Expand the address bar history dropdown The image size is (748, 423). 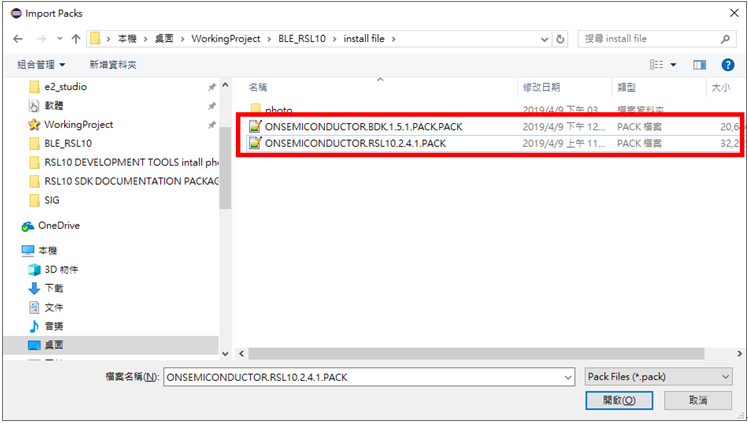pos(544,39)
